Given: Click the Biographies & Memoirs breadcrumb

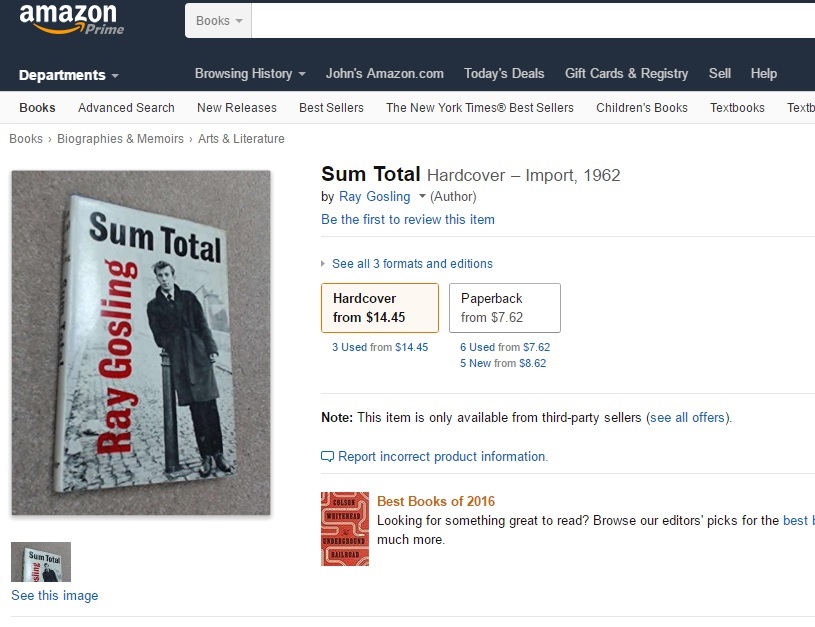Looking at the screenshot, I should coord(120,139).
